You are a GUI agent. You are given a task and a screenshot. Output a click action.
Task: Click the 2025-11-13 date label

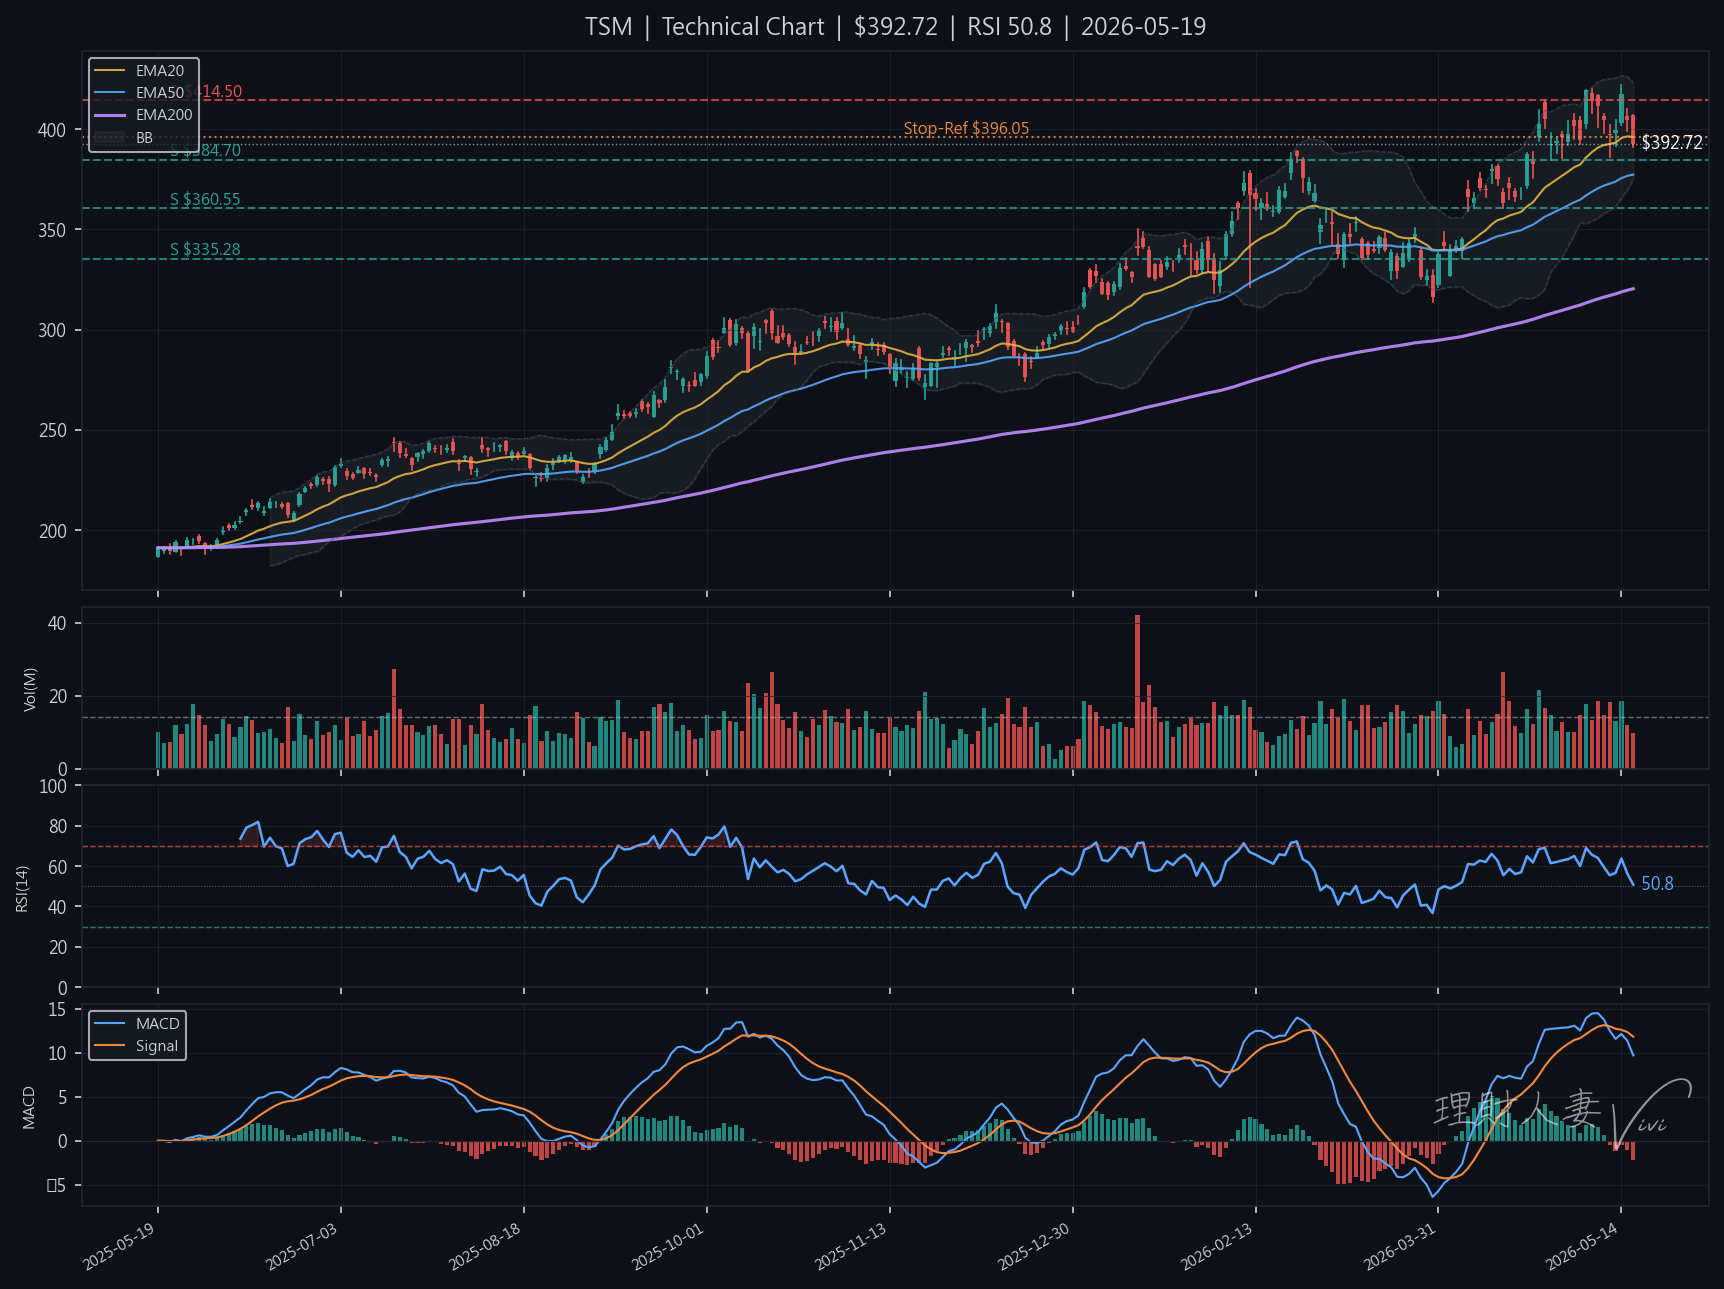tap(851, 1247)
